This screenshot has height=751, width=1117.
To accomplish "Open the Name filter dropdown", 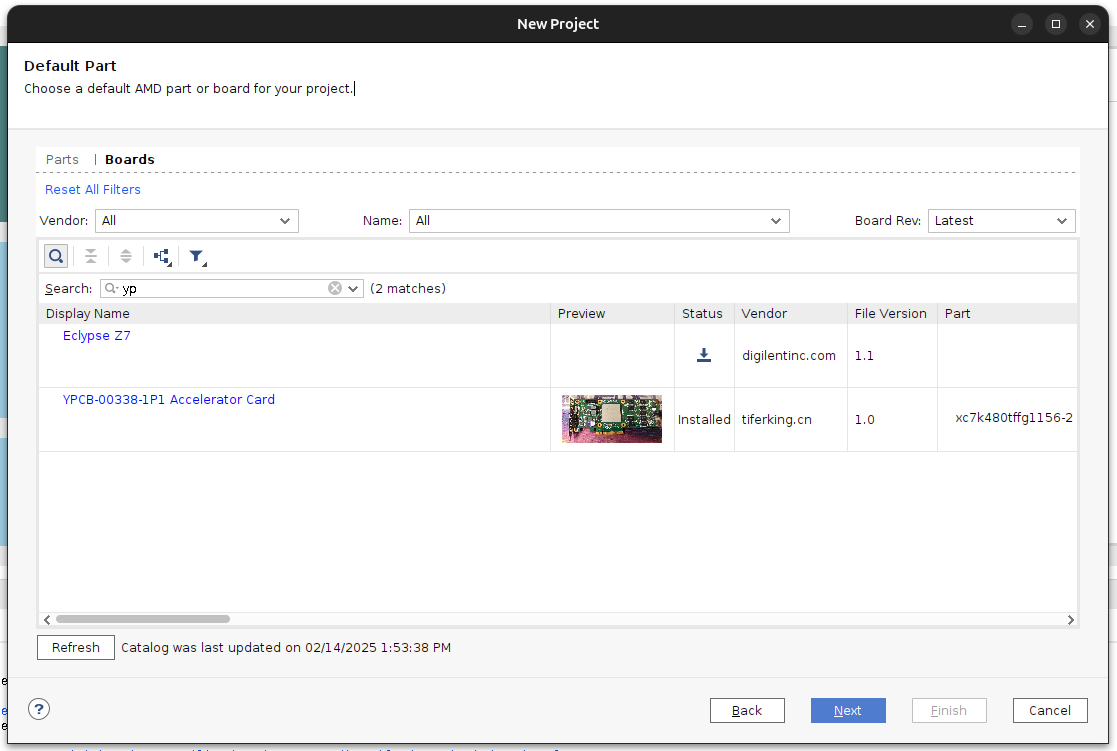I will tap(598, 221).
